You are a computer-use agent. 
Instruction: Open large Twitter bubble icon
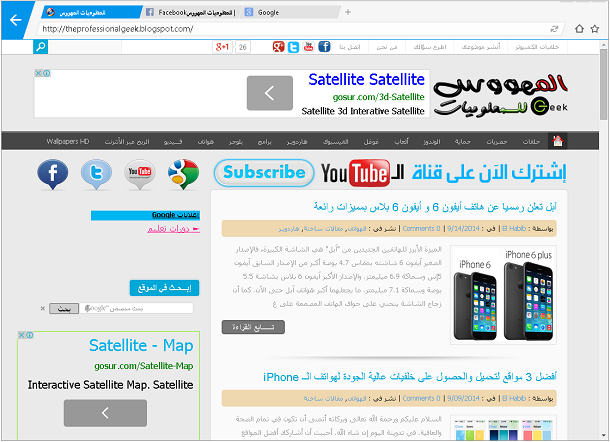pos(96,174)
